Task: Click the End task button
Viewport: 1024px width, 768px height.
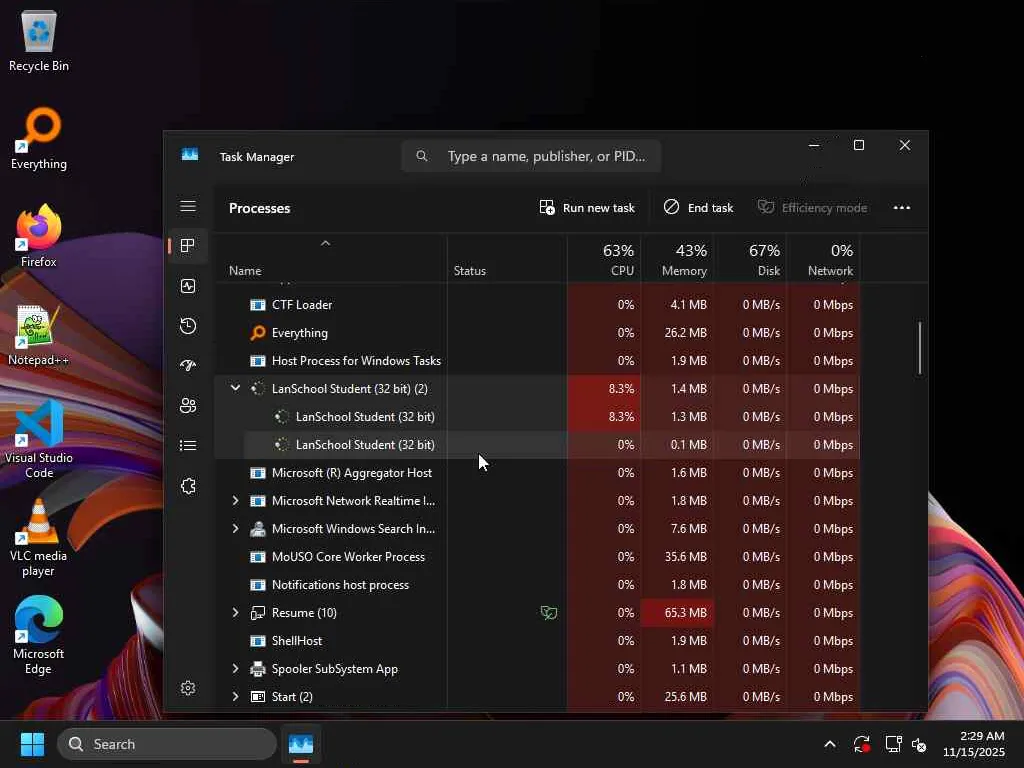Action: click(699, 208)
